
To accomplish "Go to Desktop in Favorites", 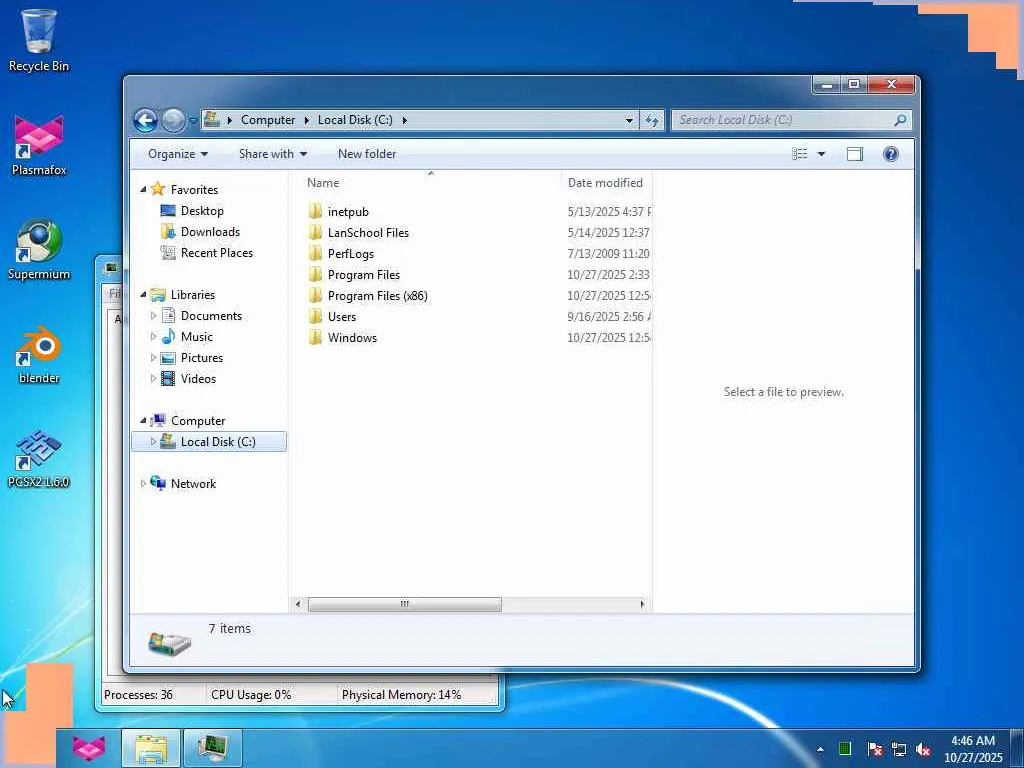I will pyautogui.click(x=192, y=210).
